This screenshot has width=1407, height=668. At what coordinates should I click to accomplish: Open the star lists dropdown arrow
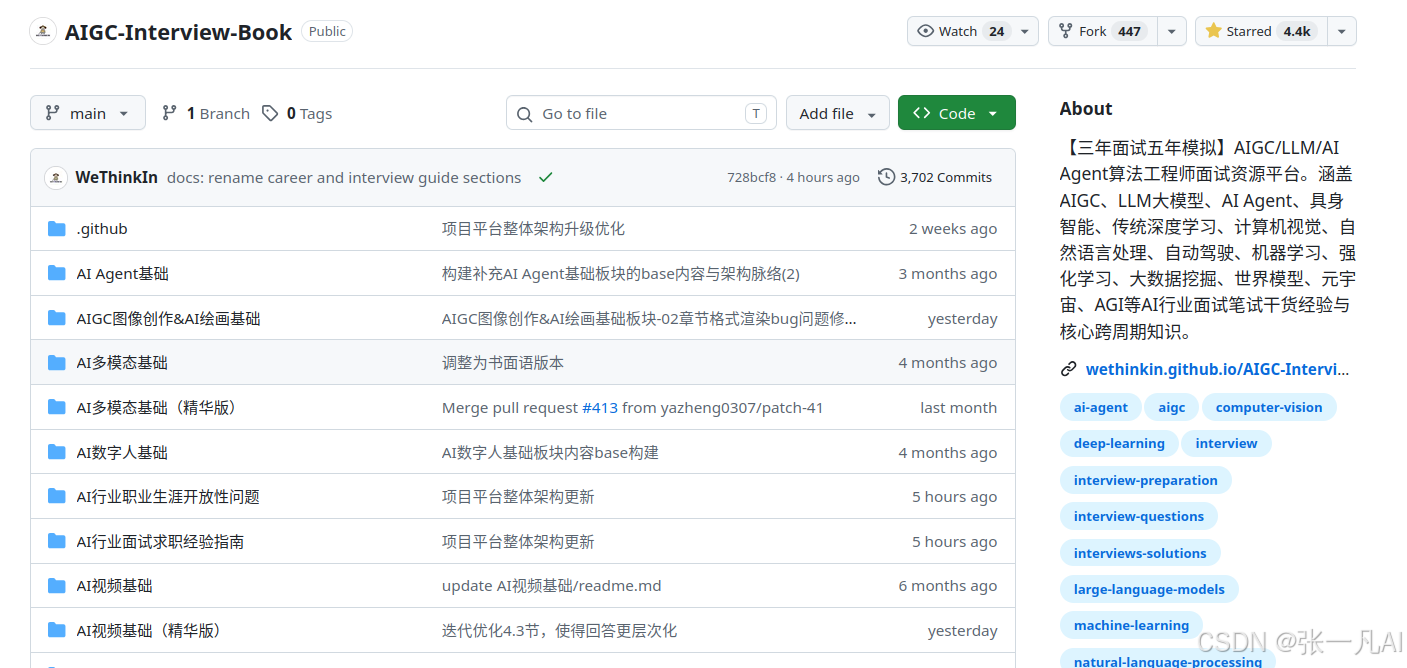coord(1341,31)
